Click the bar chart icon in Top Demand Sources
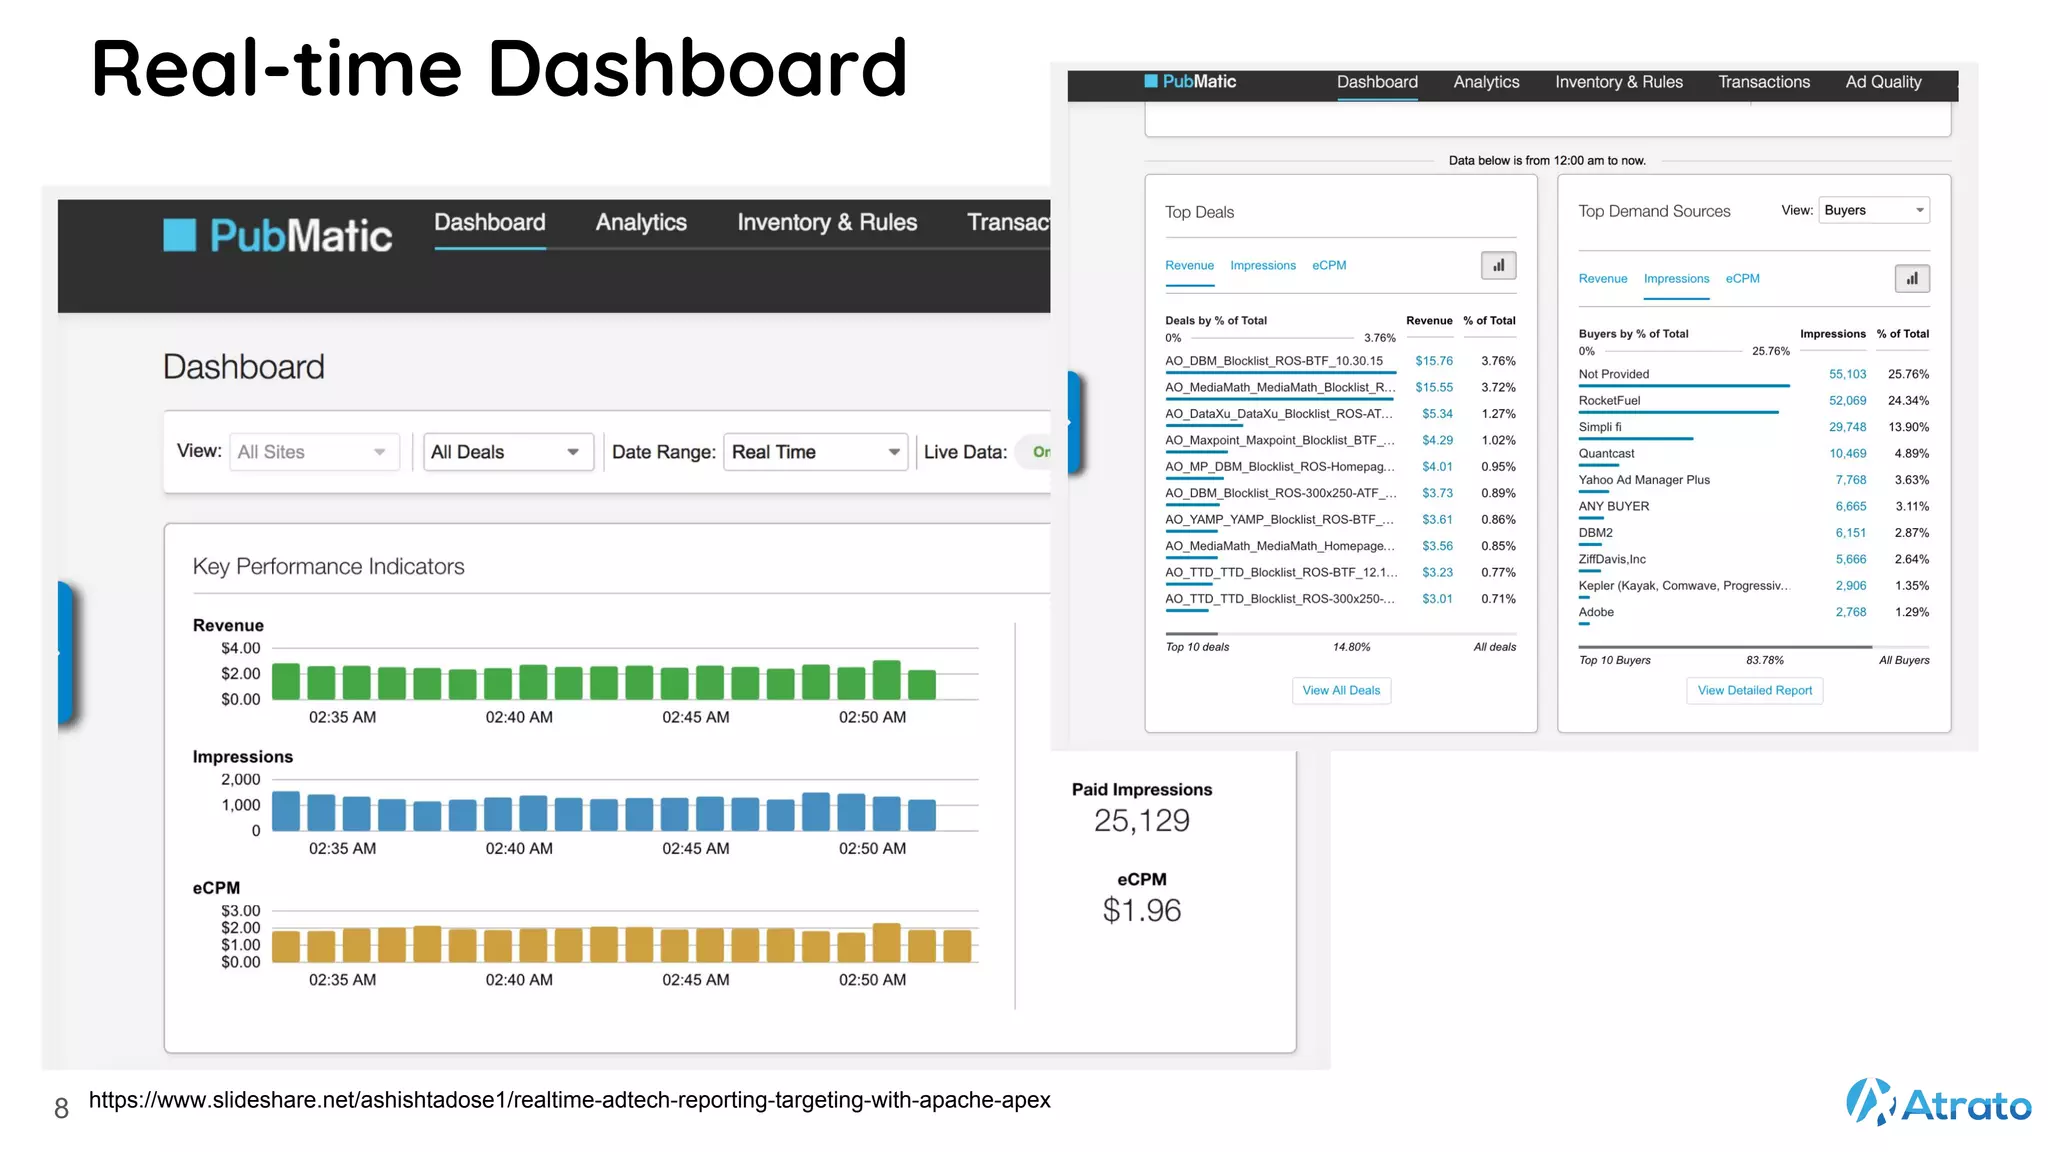The height and width of the screenshot is (1152, 2048). pos(1911,279)
